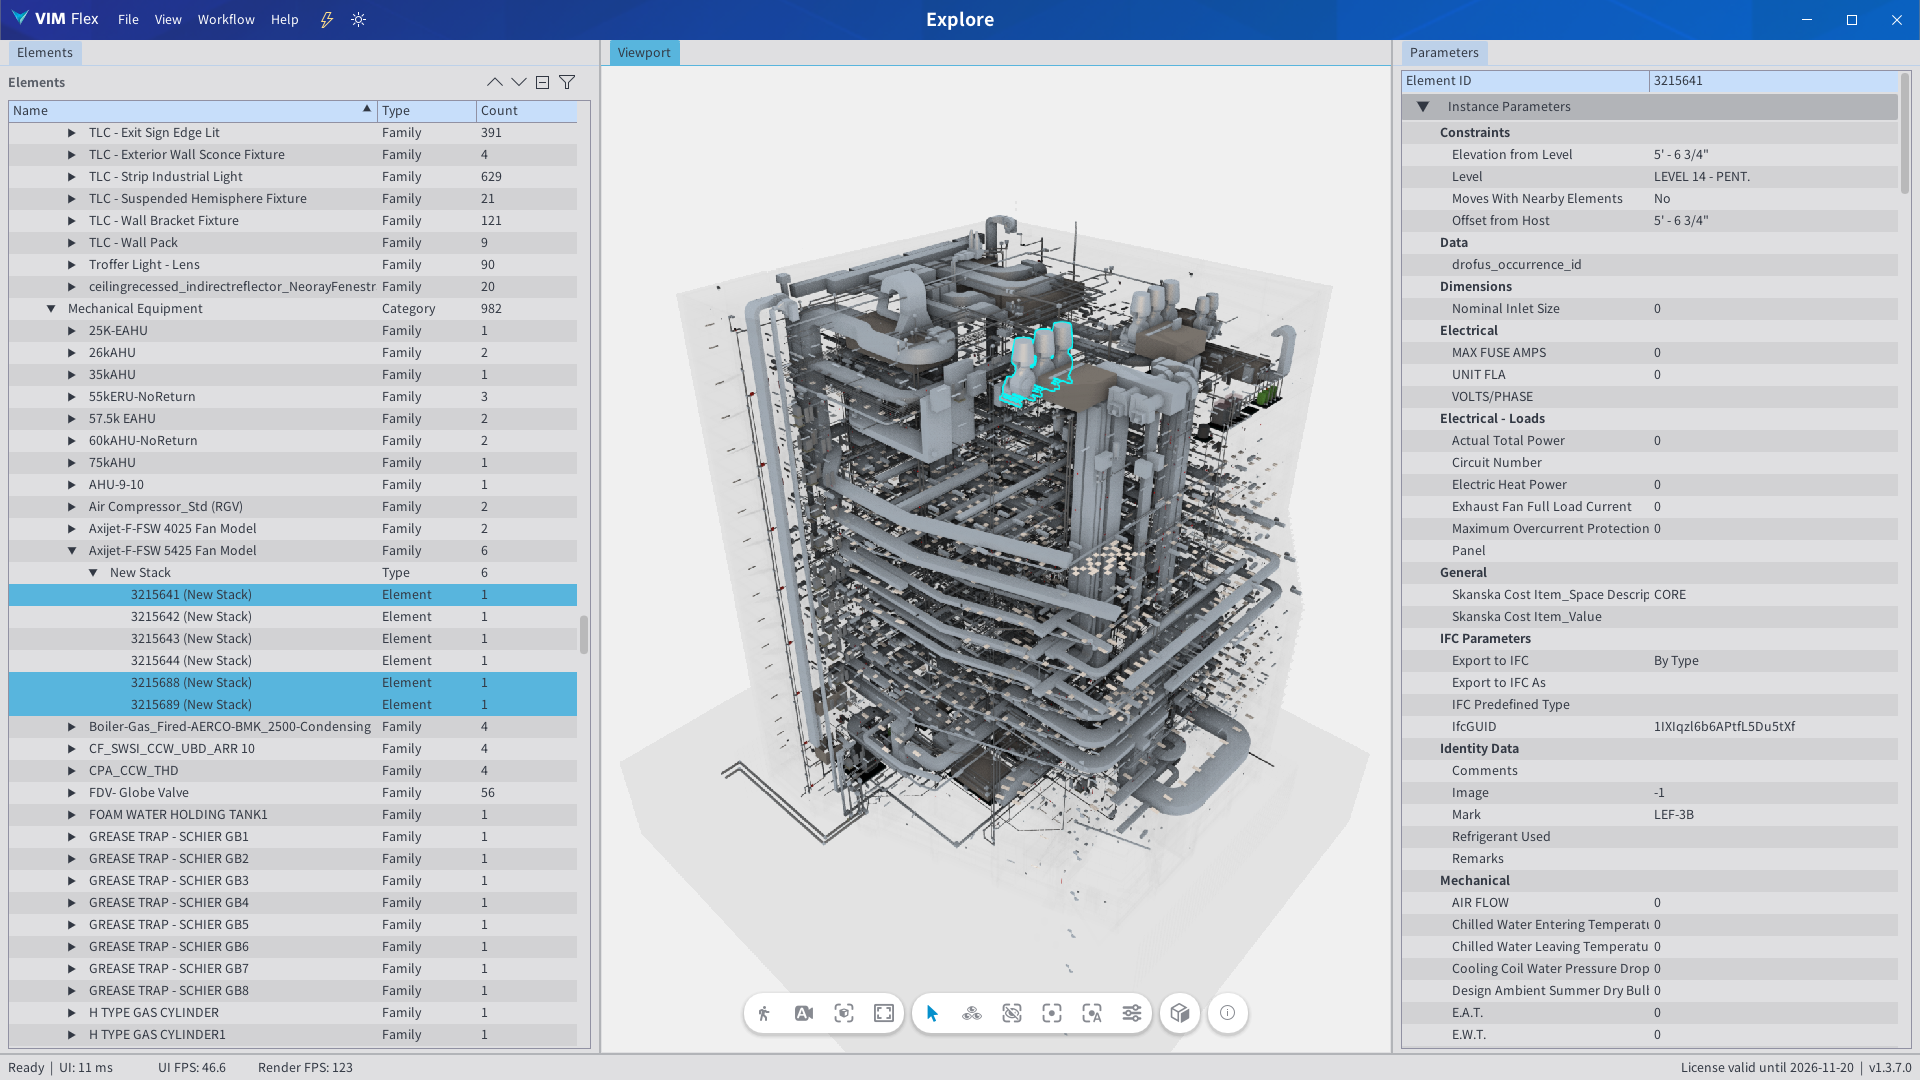Toggle the hide selection eye icon
The width and height of the screenshot is (1920, 1080).
coord(1012,1013)
